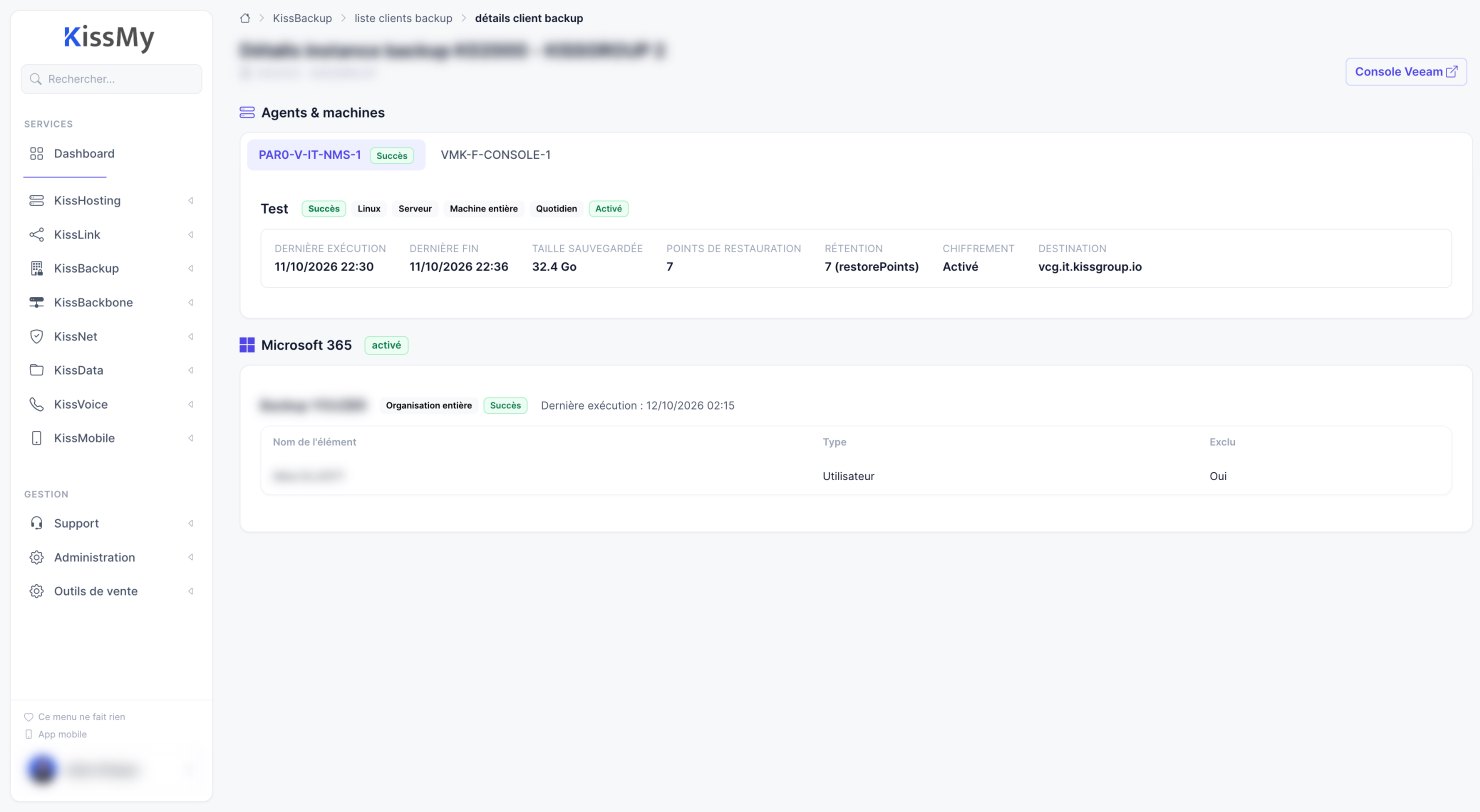
Task: Click the KissNet shield icon
Action: (37, 337)
